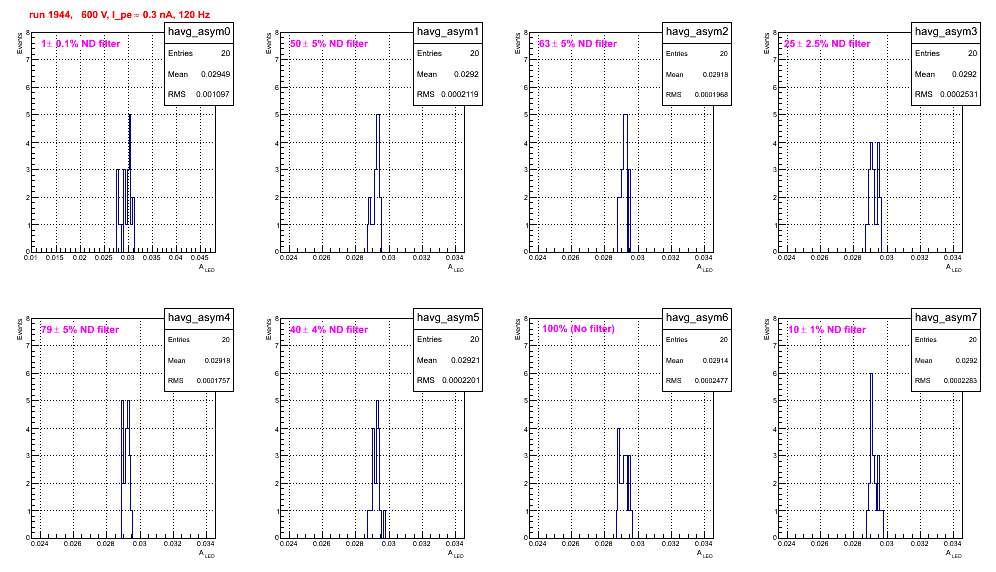
Task: Select the Mean value 0.02914 in havg_asym6
Action: click(715, 360)
